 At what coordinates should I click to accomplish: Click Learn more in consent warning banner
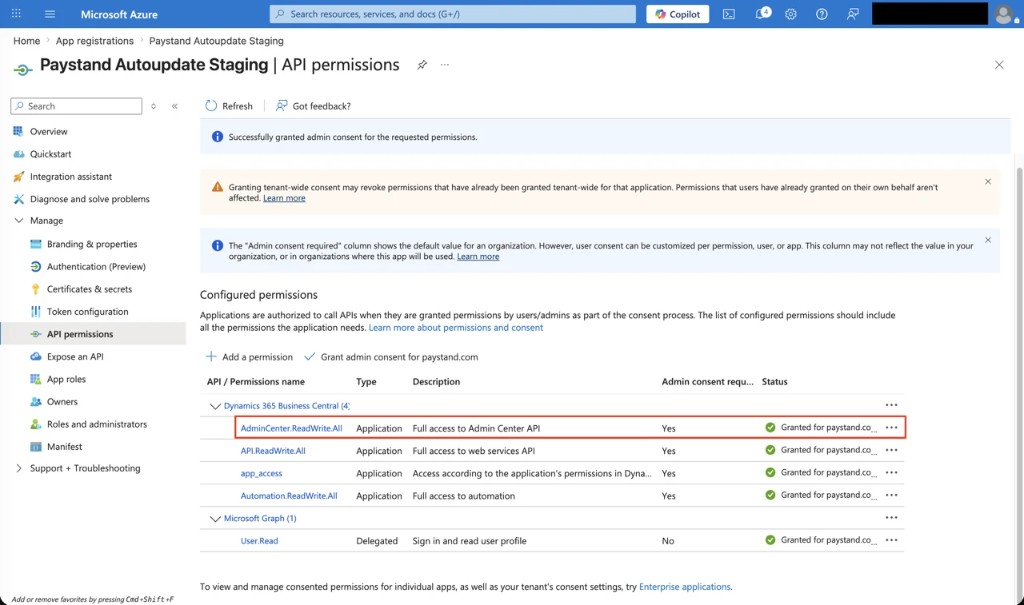pos(284,198)
